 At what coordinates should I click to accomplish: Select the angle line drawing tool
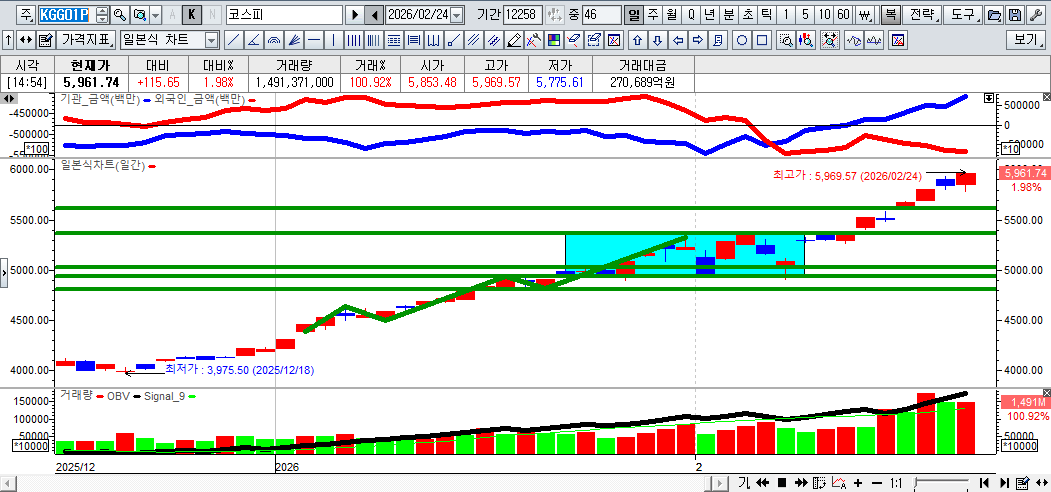[x=253, y=41]
